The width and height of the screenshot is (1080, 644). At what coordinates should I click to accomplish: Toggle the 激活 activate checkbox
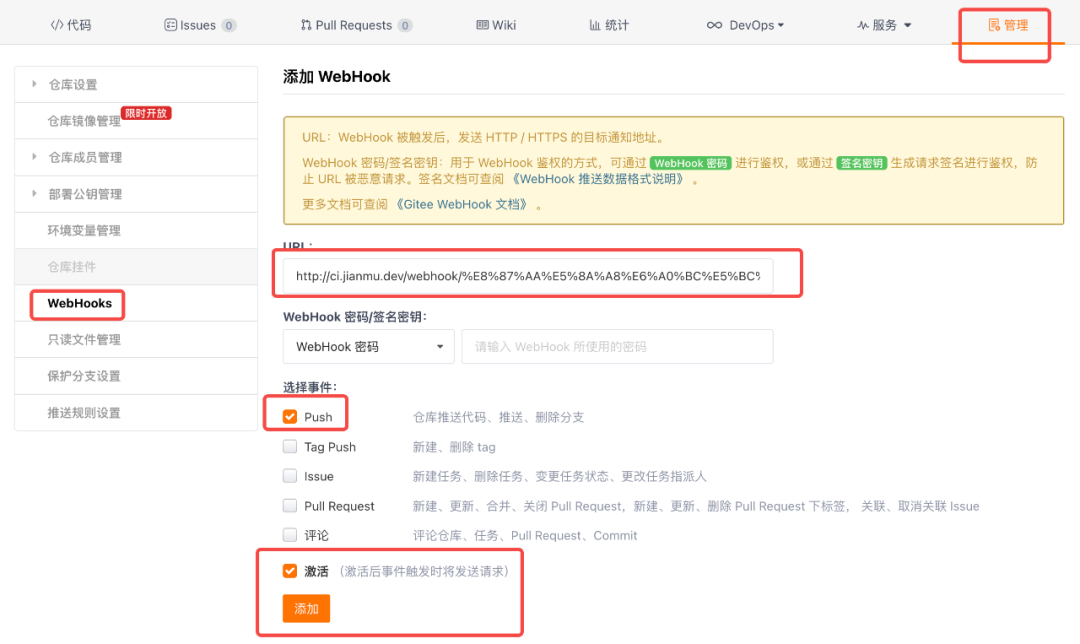[x=290, y=571]
